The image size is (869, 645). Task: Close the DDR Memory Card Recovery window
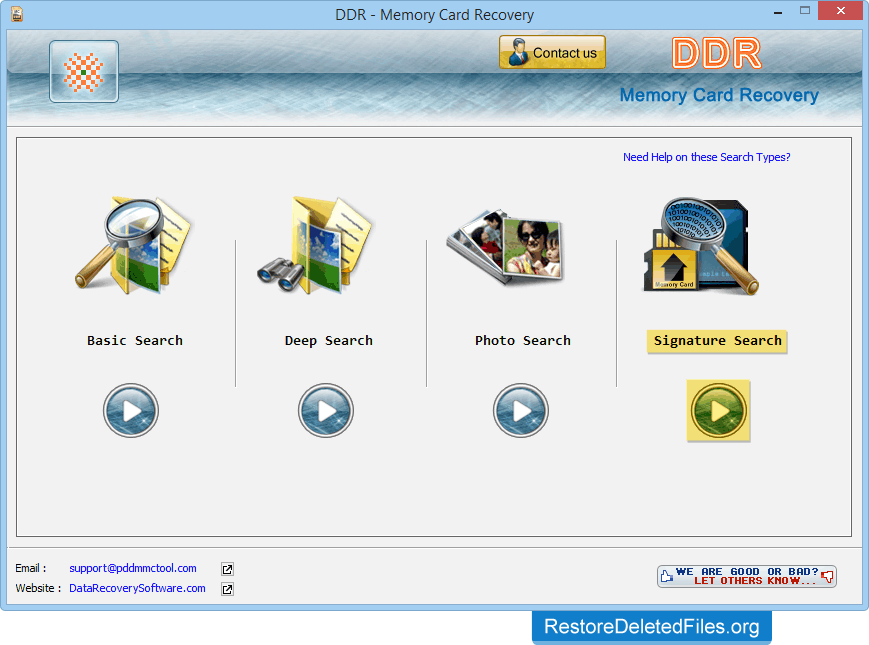pyautogui.click(x=841, y=11)
